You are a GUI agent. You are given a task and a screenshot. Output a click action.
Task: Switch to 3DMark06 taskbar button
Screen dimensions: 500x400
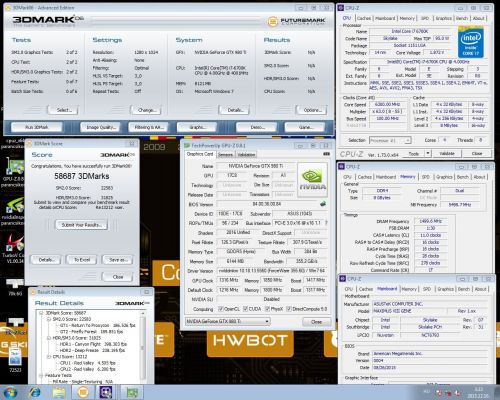[x=83, y=392]
